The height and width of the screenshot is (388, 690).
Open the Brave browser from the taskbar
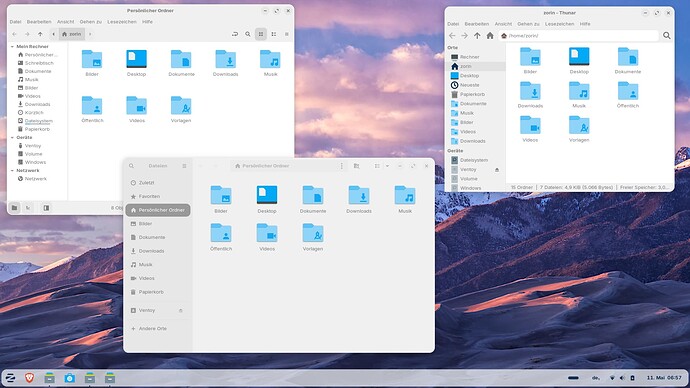pos(29,377)
